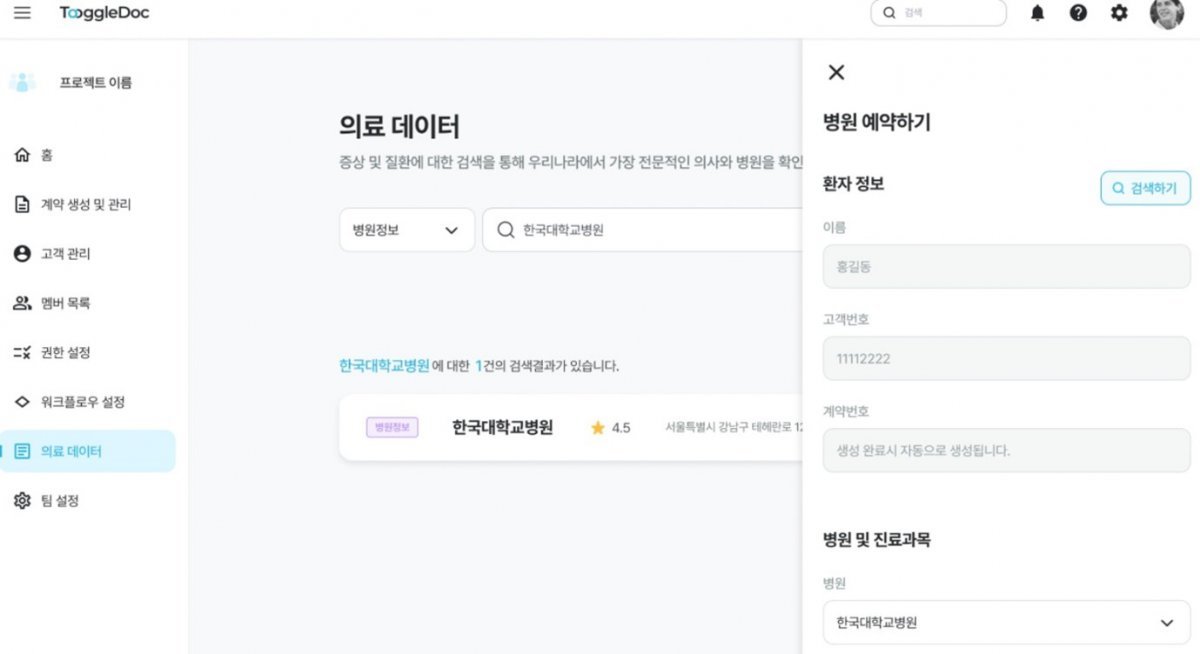Click the notification bell icon
The height and width of the screenshot is (654, 1200).
1037,13
